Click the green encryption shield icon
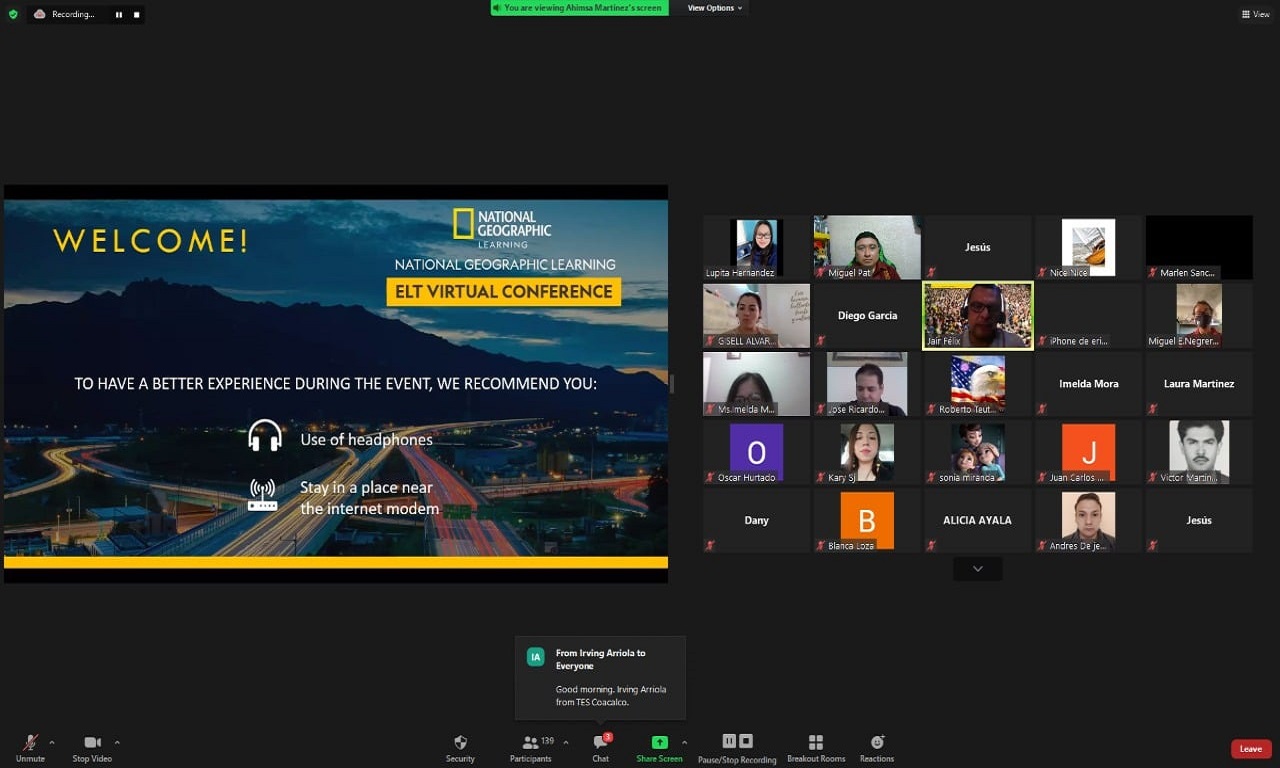Image resolution: width=1280 pixels, height=768 pixels. (13, 14)
